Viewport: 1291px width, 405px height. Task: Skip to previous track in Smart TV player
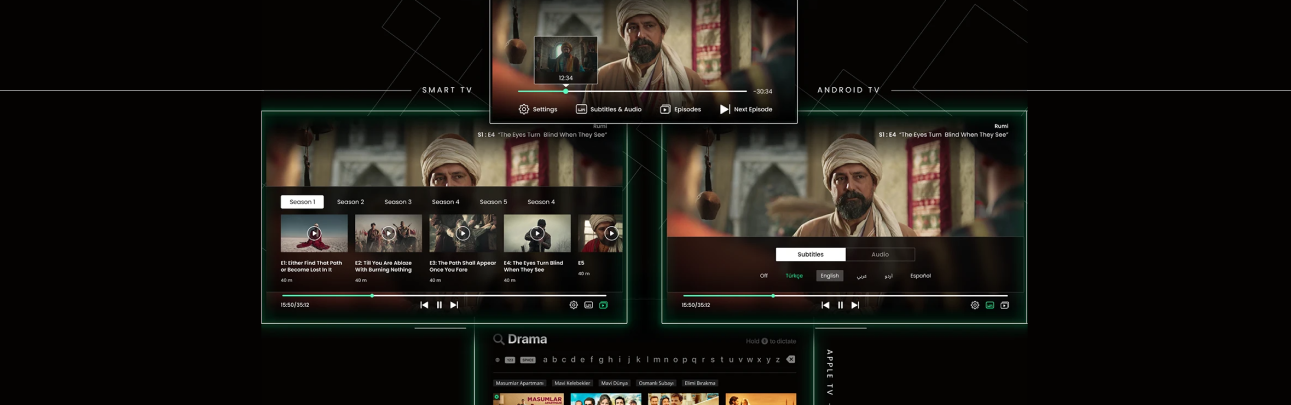(x=424, y=305)
